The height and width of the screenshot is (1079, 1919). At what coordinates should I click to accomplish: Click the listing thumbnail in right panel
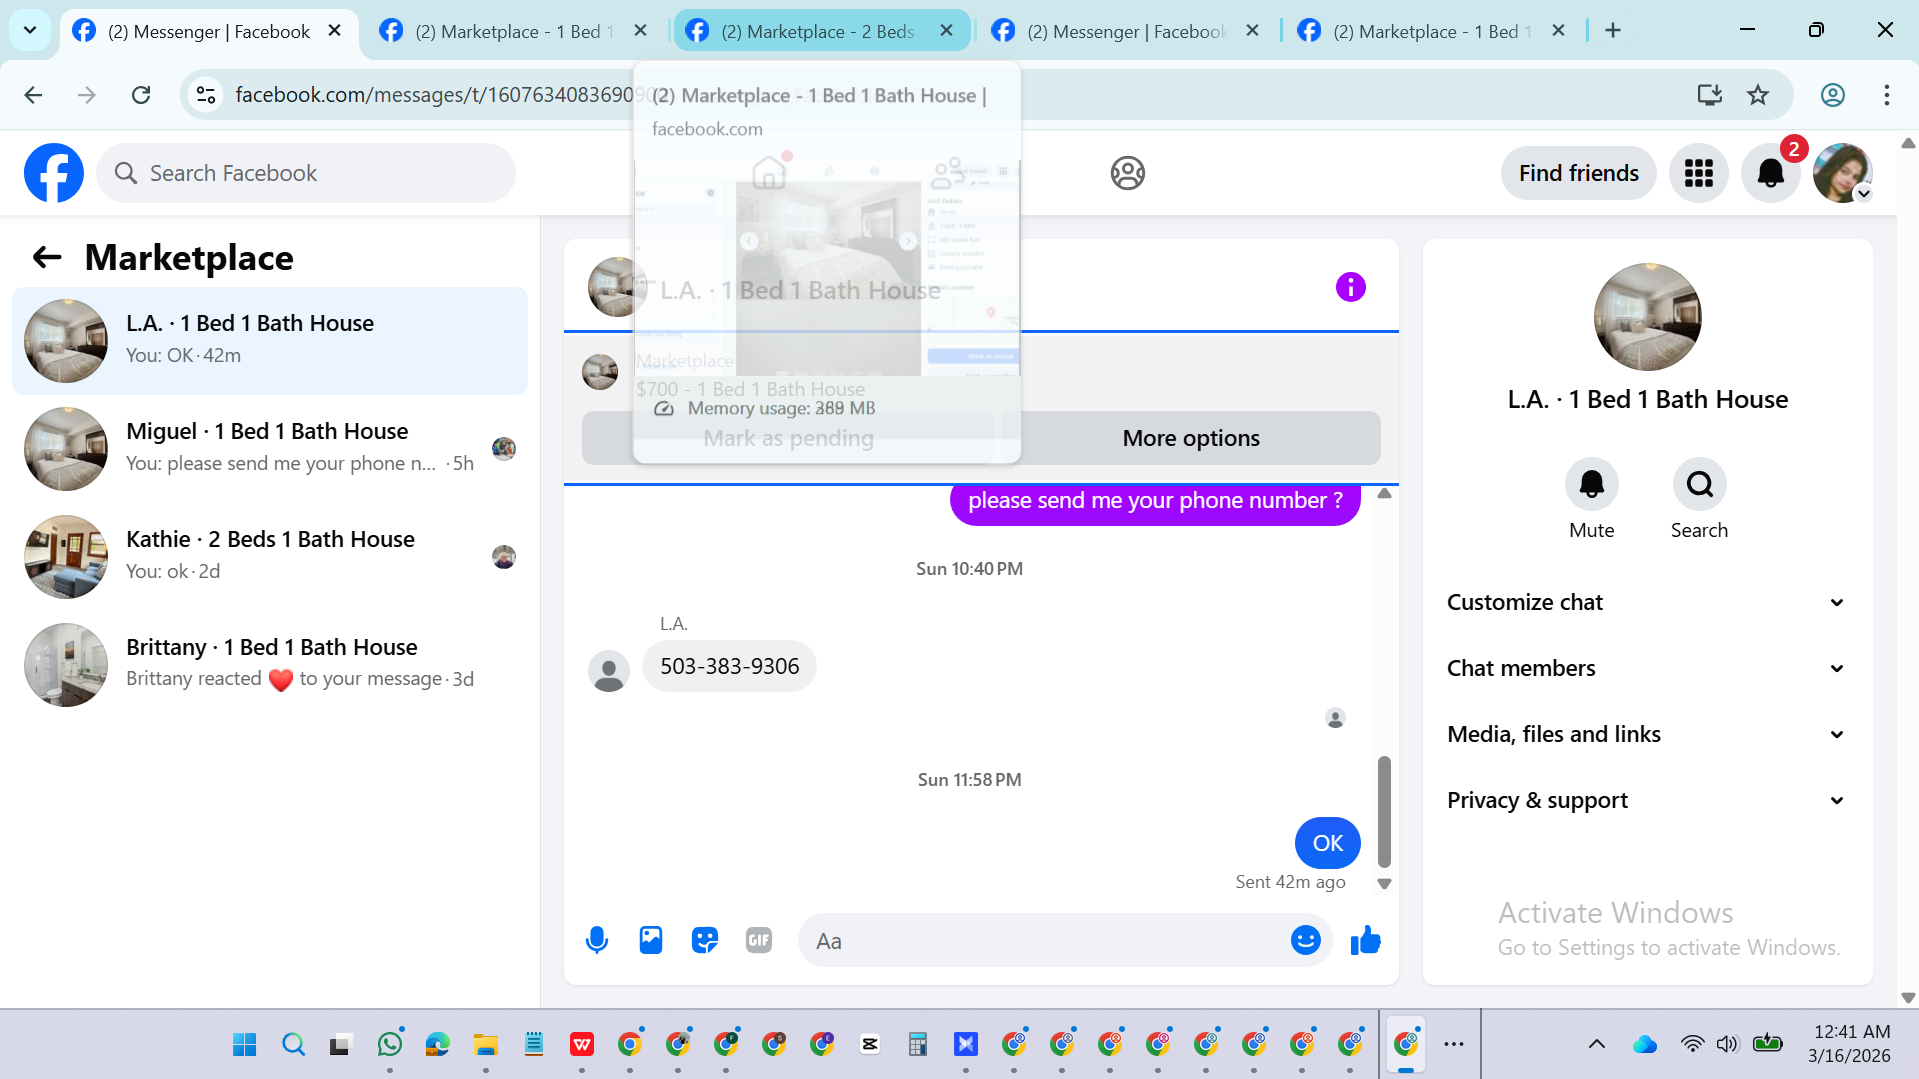click(x=1647, y=317)
